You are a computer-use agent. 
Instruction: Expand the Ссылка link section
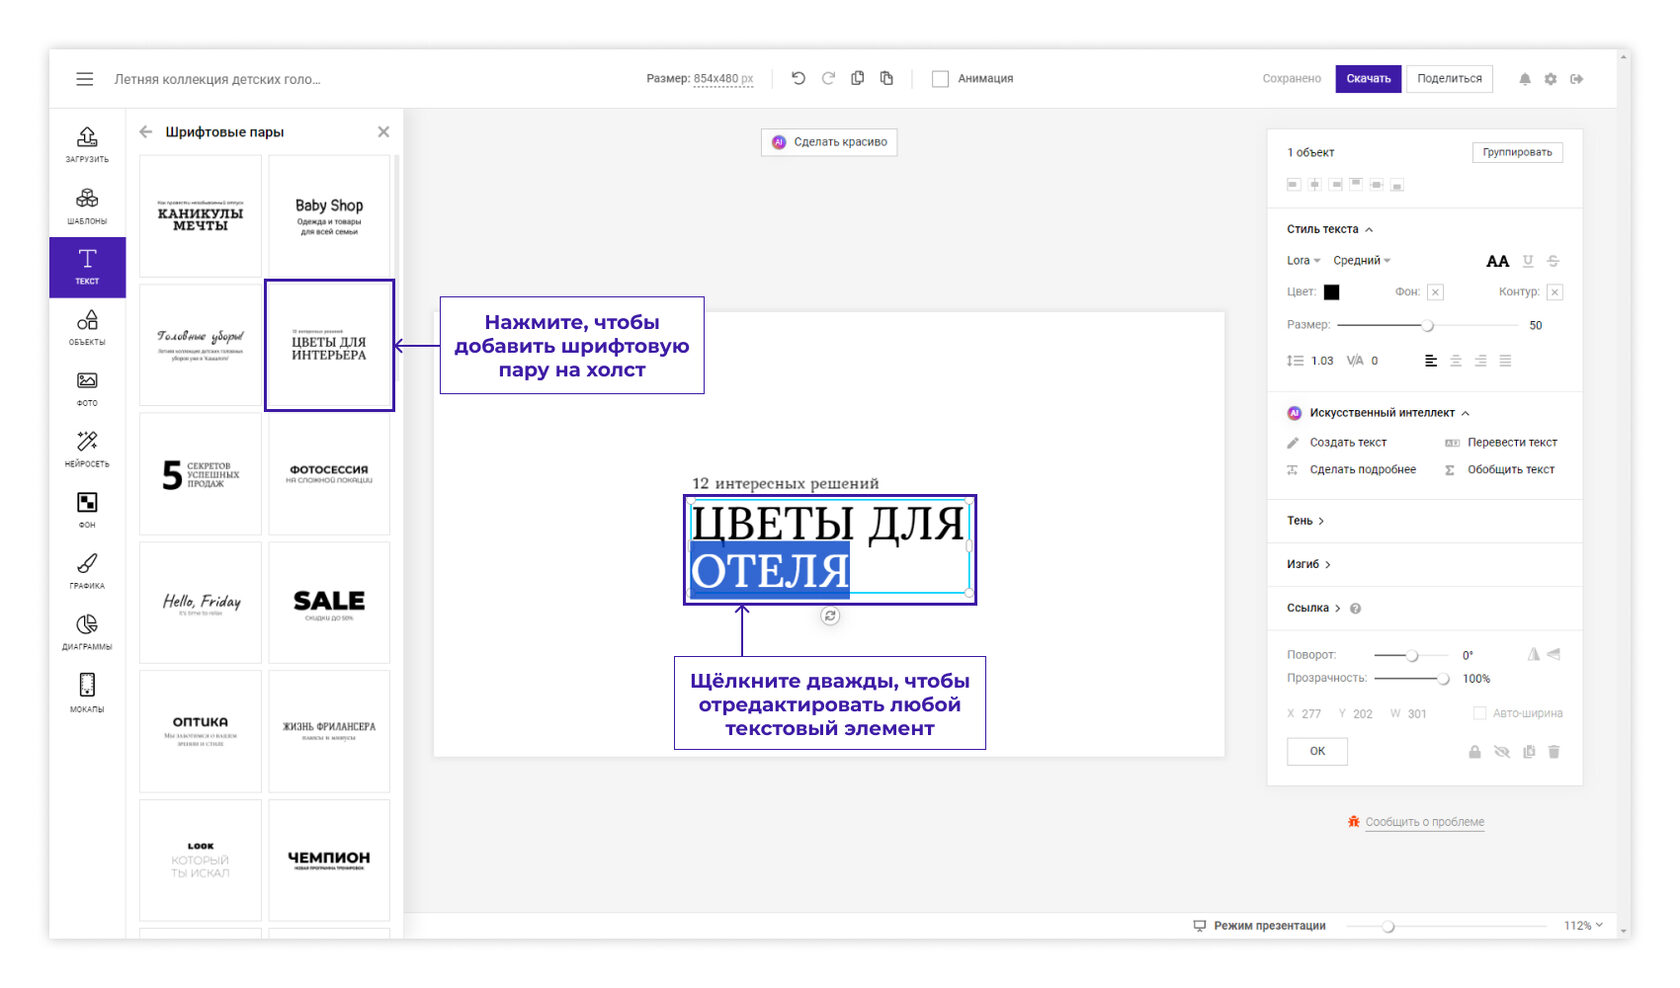coord(1313,608)
